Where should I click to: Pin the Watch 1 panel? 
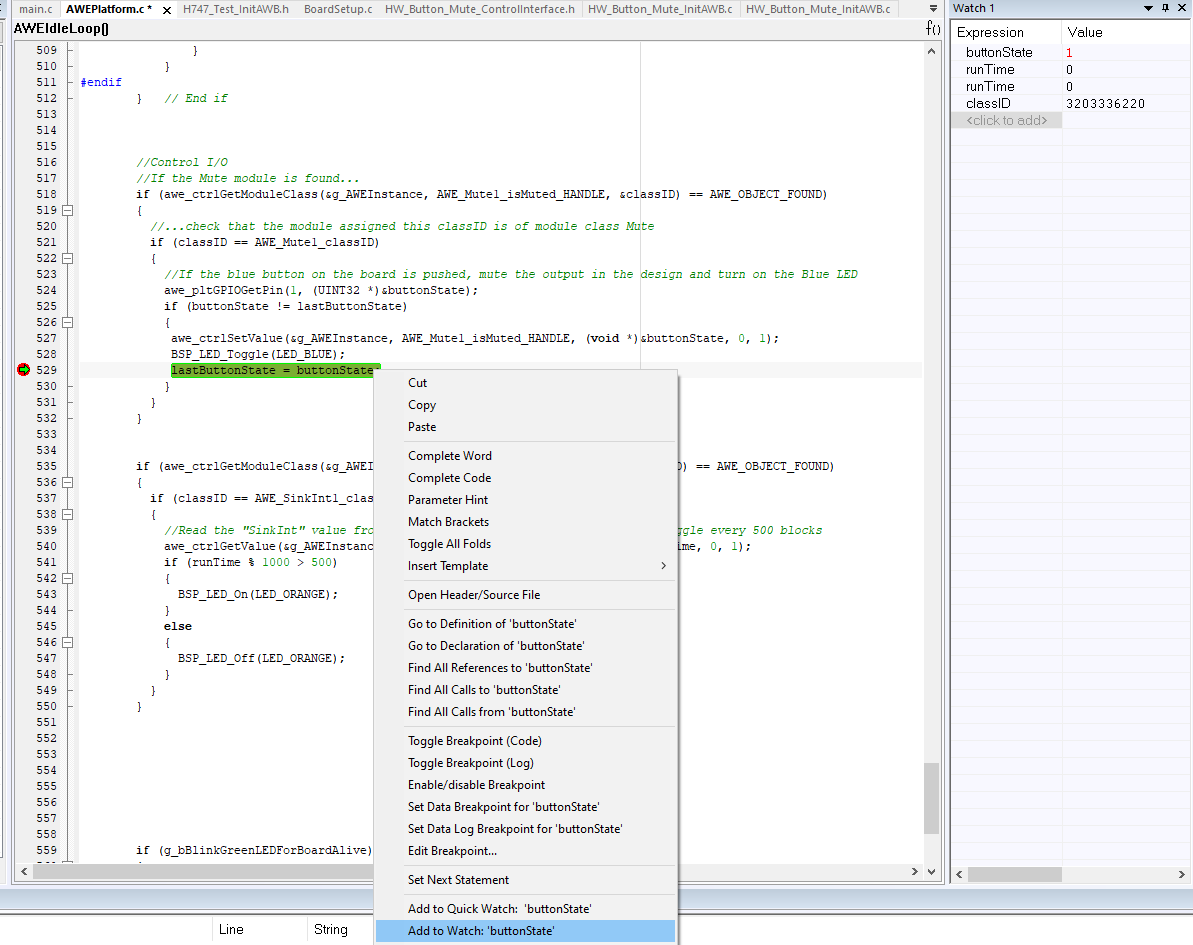pyautogui.click(x=1165, y=8)
